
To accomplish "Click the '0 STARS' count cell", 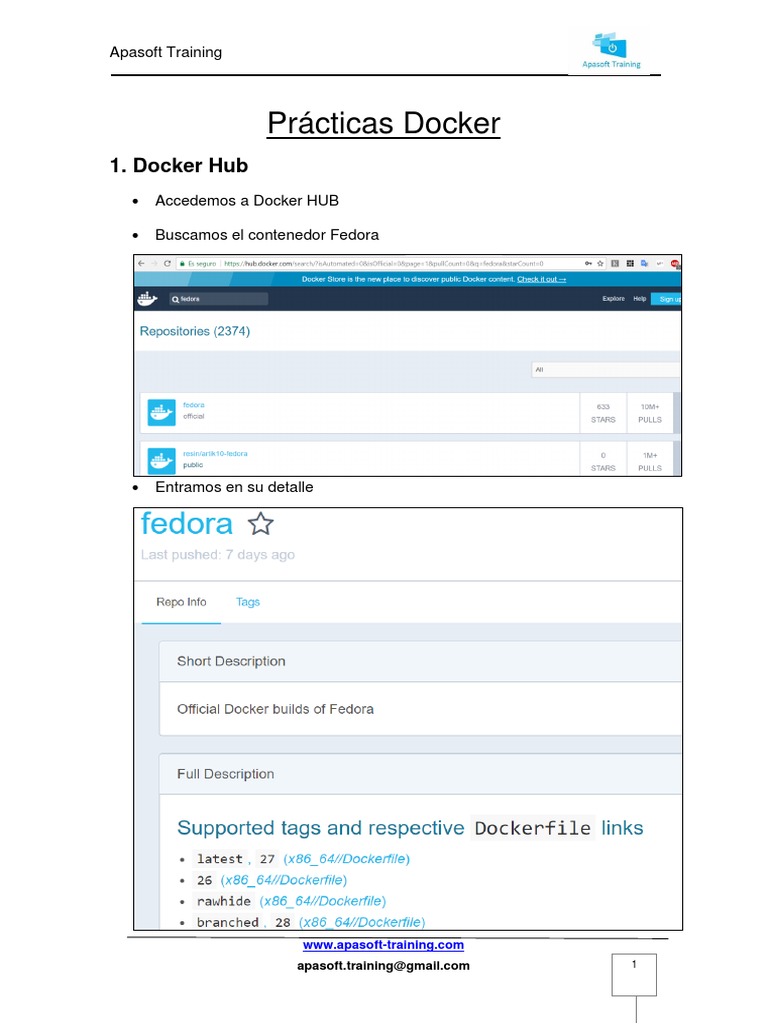I will [603, 460].
